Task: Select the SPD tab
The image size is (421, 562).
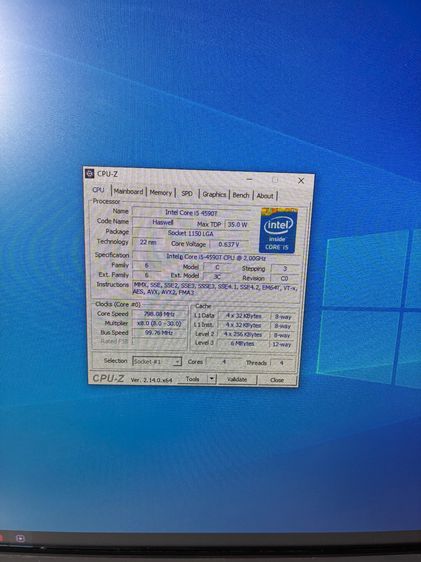Action: [x=187, y=194]
